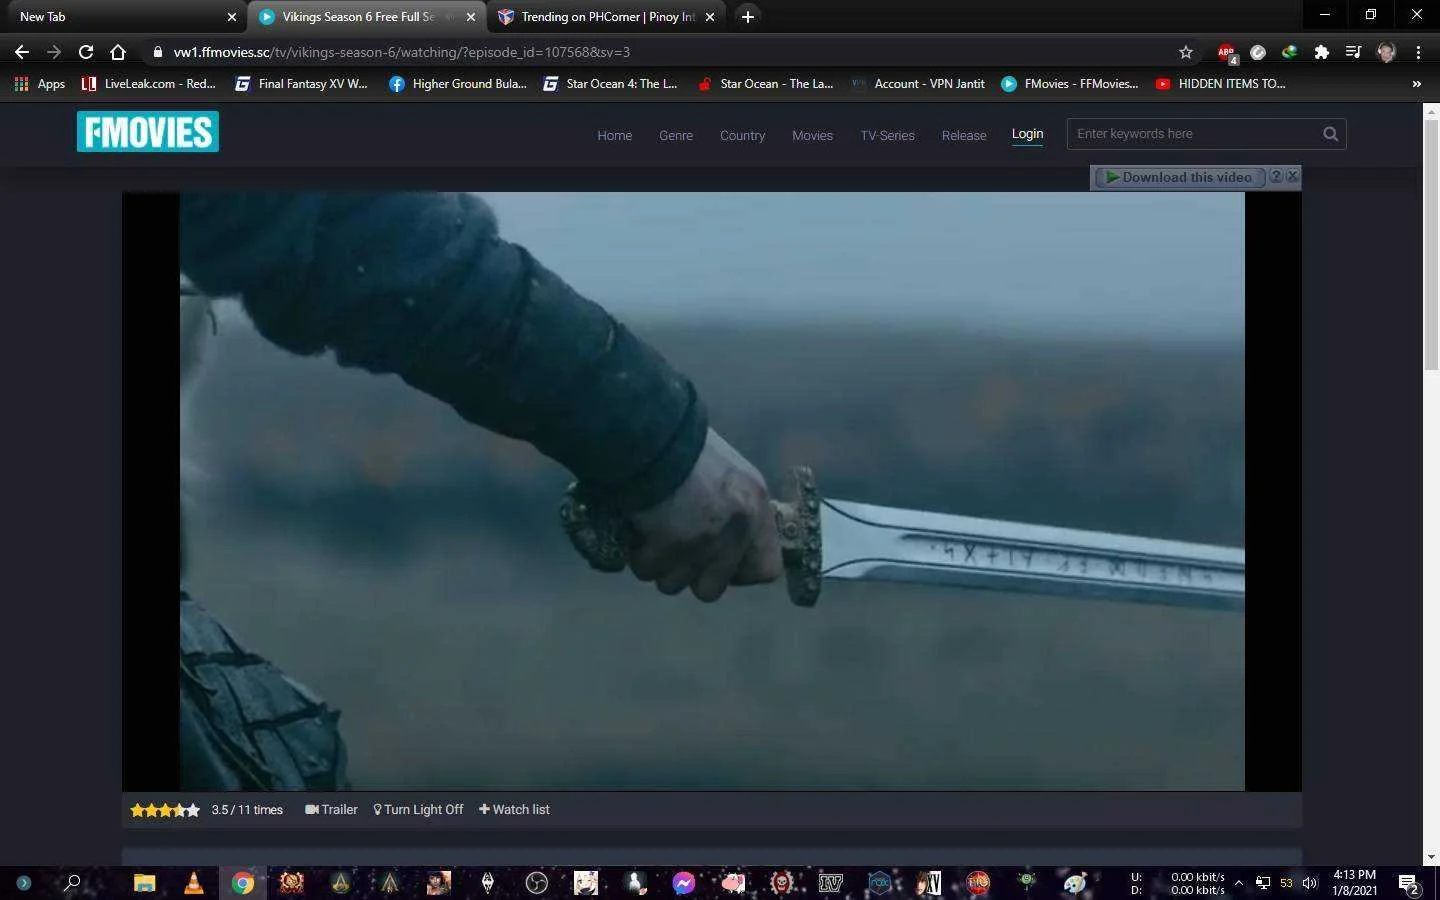The image size is (1440, 900).
Task: Open the Adblock Plus extension
Action: (1226, 53)
